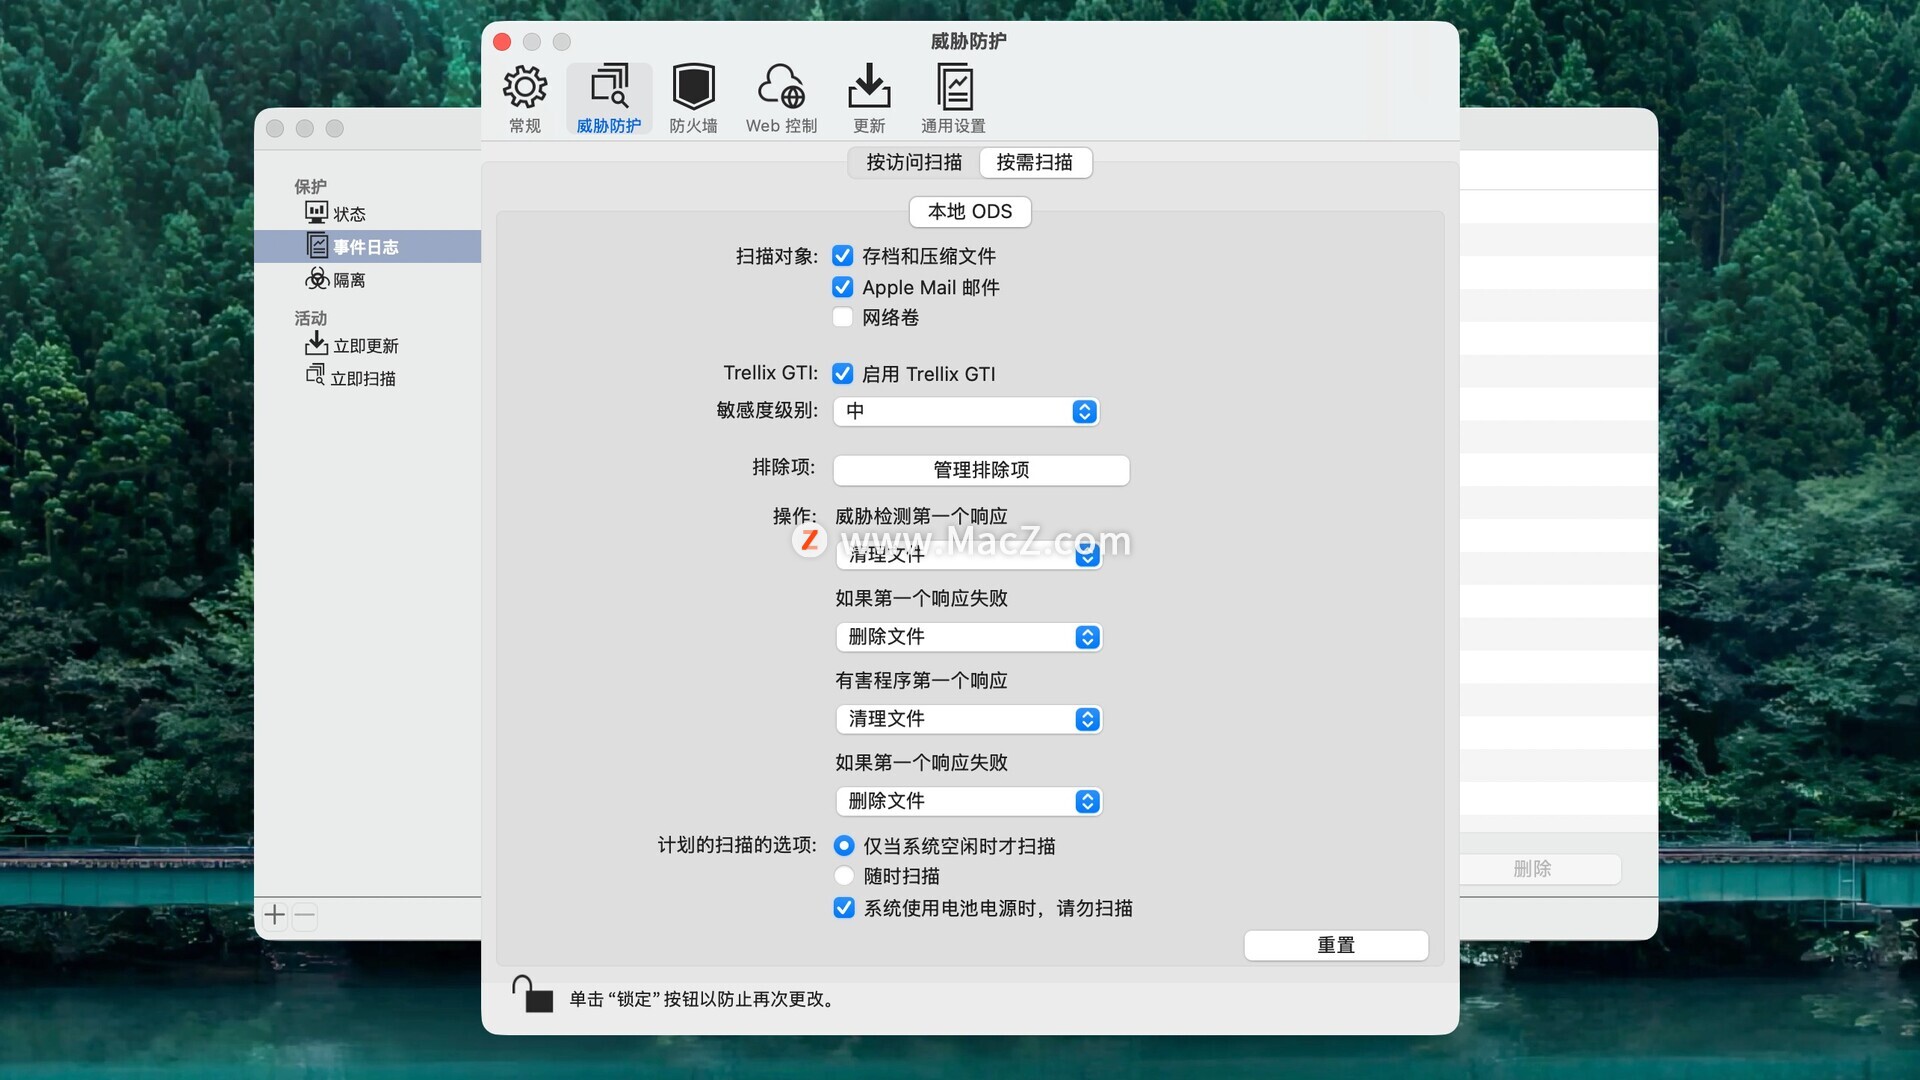1920x1080 pixels.
Task: Click the 立即扫描 scan icon in sidebar
Action: (315, 375)
